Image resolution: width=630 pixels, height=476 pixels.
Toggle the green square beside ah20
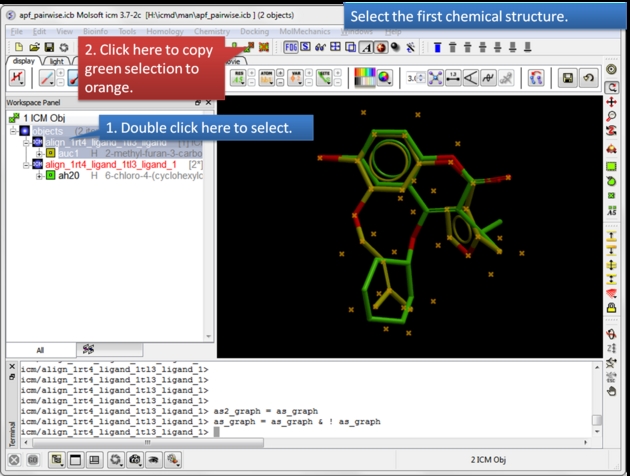[x=51, y=176]
